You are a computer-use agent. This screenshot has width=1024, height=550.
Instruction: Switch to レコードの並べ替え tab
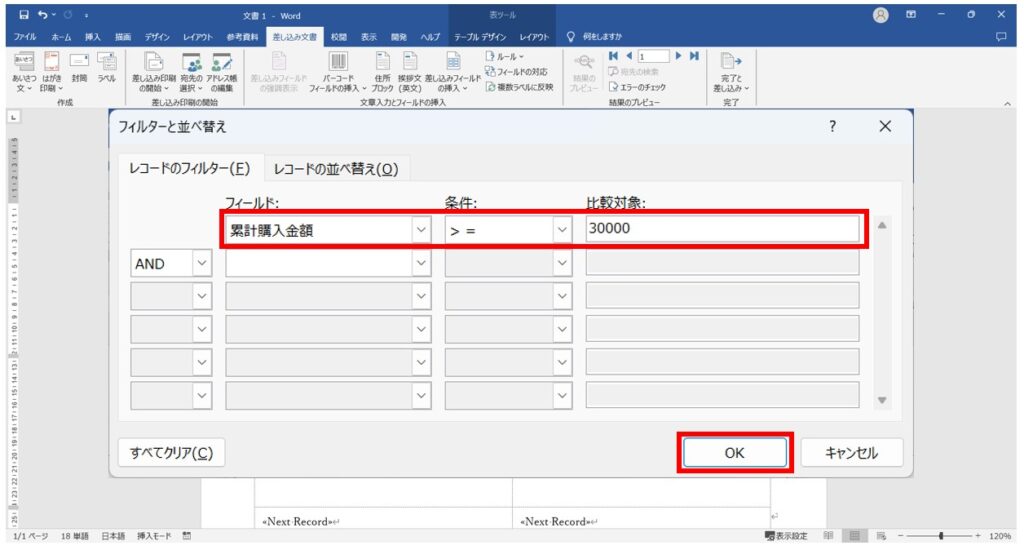[x=336, y=169]
